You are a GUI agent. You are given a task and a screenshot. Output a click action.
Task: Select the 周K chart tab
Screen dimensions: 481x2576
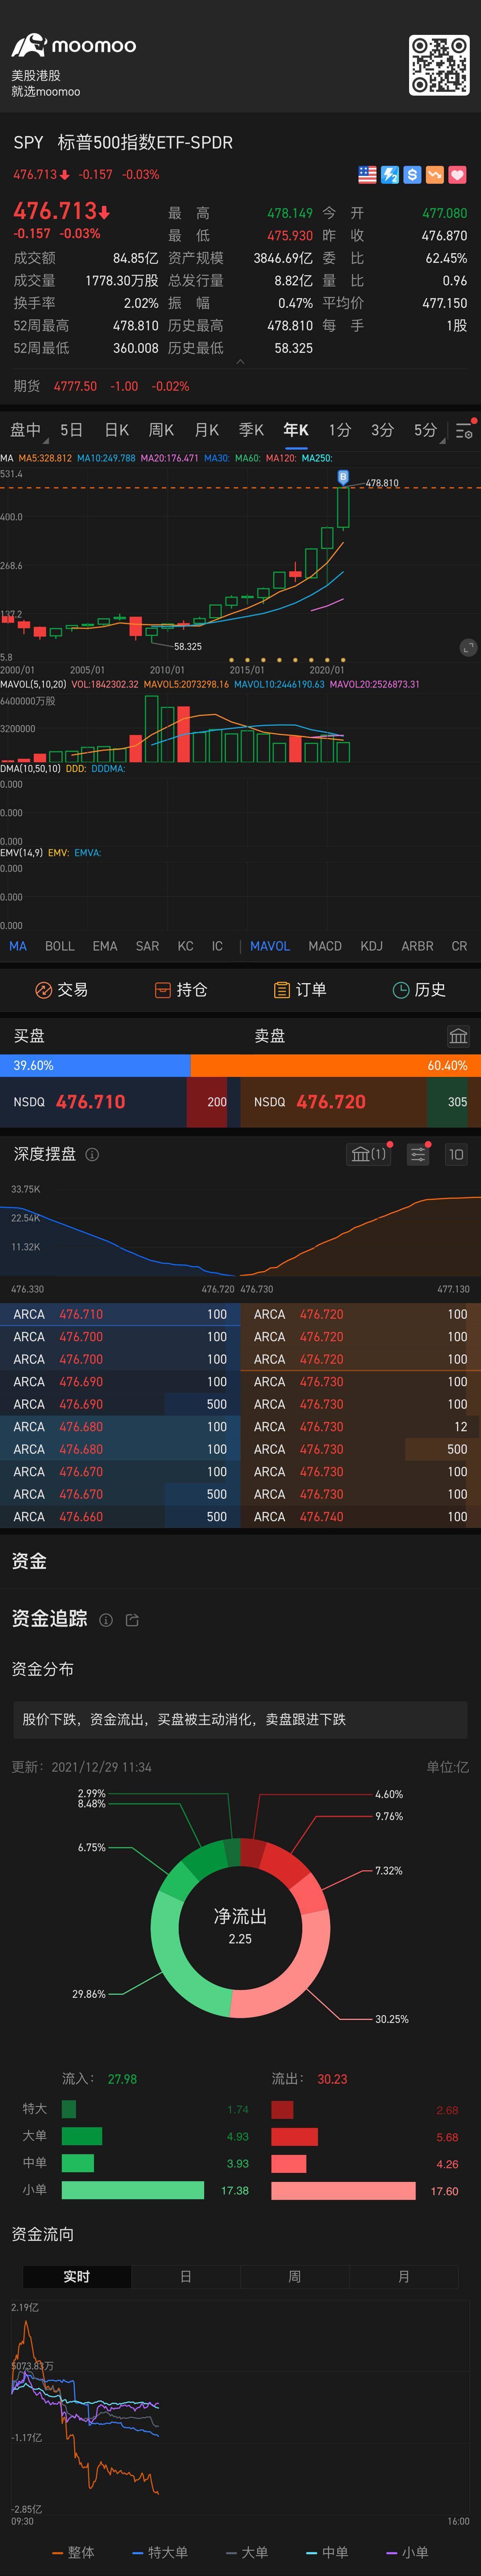(161, 430)
